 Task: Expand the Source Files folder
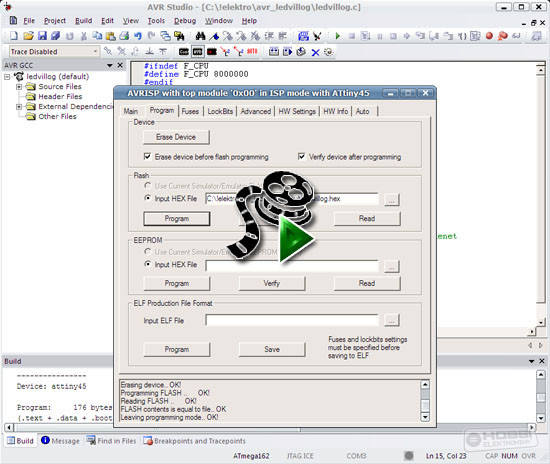pyautogui.click(x=19, y=87)
